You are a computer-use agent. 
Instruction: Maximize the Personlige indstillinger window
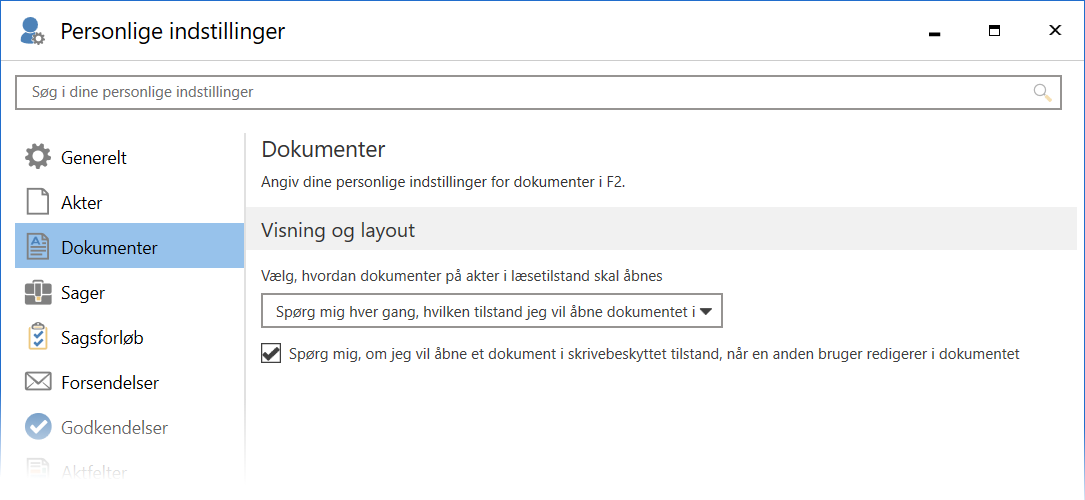pos(994,31)
